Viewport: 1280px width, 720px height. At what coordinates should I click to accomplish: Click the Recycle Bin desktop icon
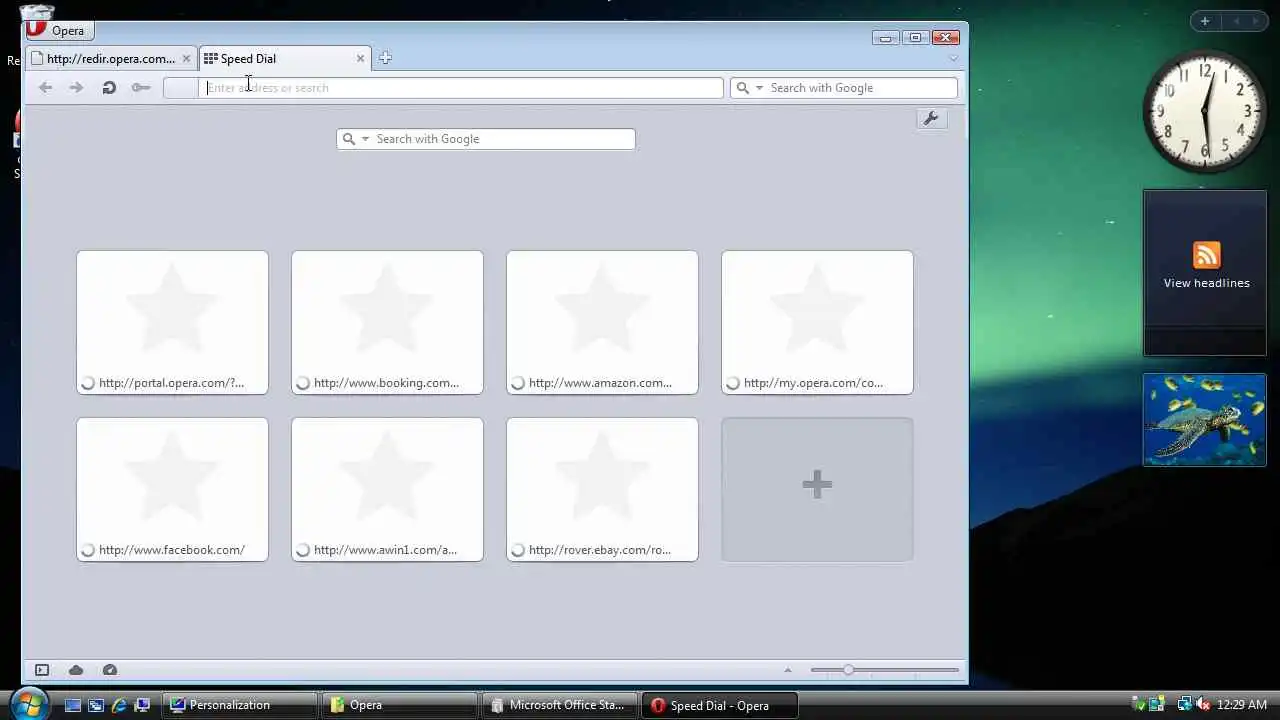[x=36, y=10]
